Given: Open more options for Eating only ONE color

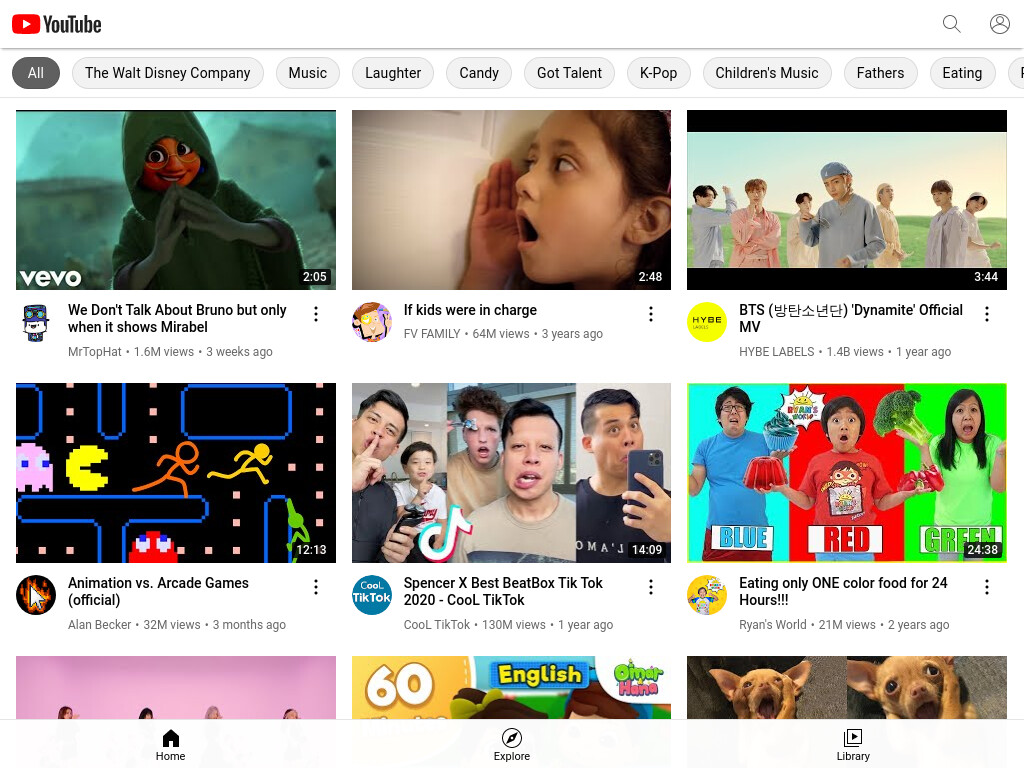Looking at the screenshot, I should (x=986, y=587).
